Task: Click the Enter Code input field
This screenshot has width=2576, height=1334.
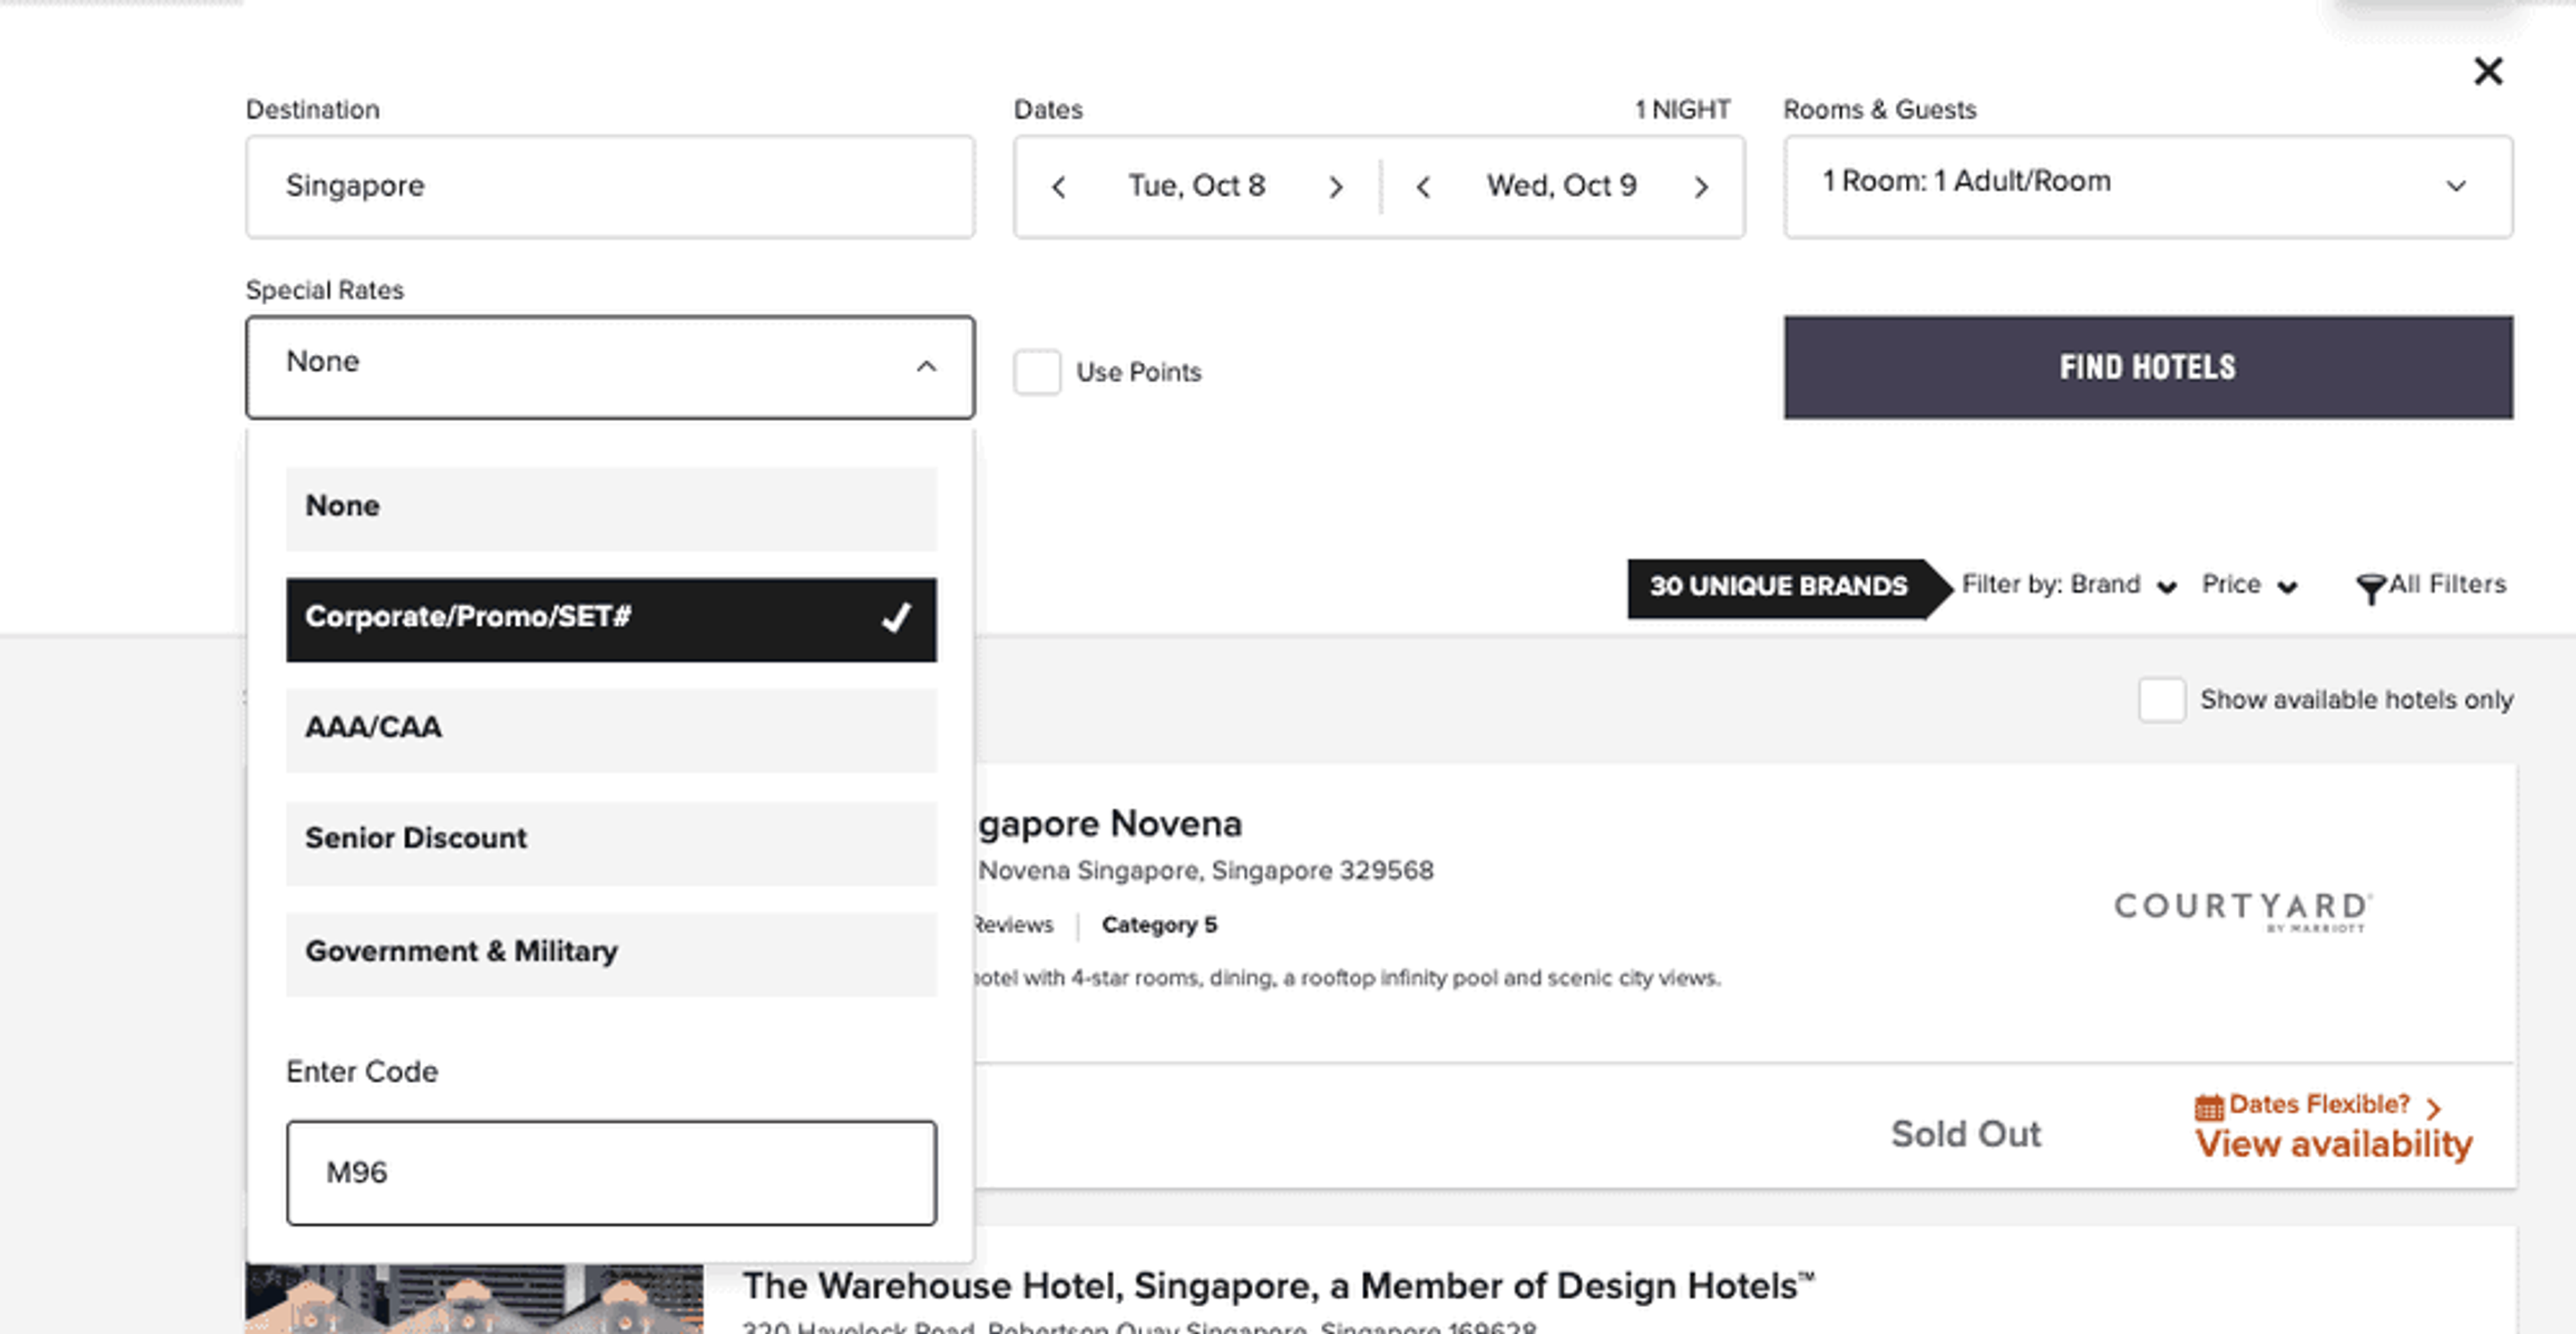Action: click(610, 1172)
